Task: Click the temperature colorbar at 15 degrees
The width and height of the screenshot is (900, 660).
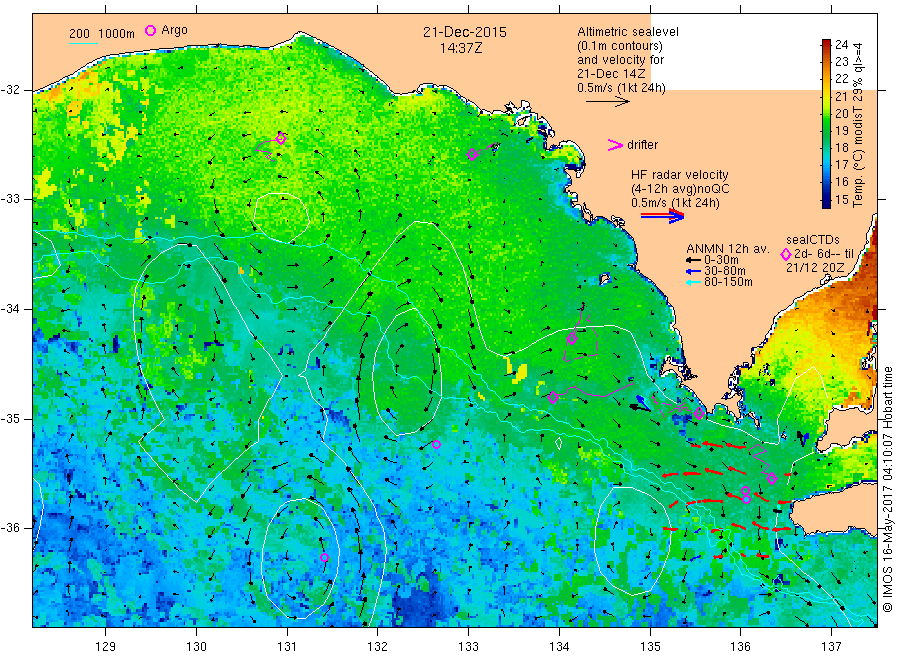Action: pos(826,200)
